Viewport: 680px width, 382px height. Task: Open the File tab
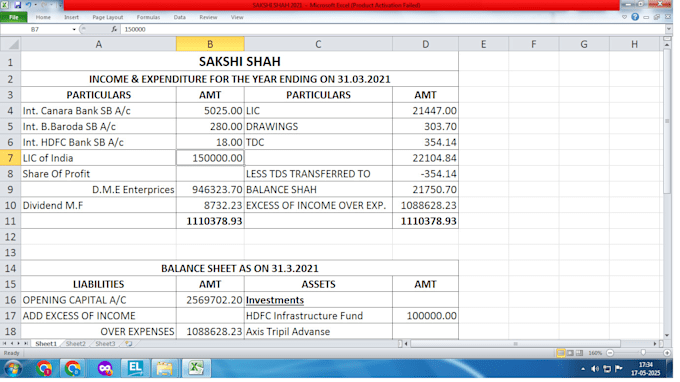point(14,17)
